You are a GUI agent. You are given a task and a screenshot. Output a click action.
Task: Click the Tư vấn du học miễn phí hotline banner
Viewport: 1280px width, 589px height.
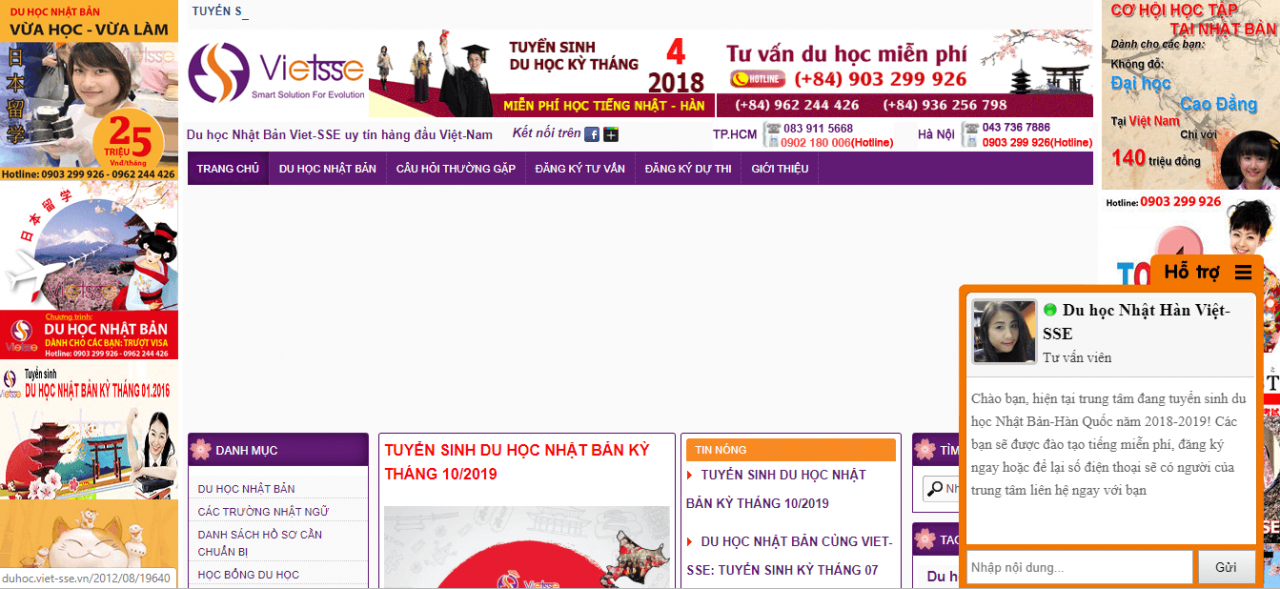tap(905, 73)
